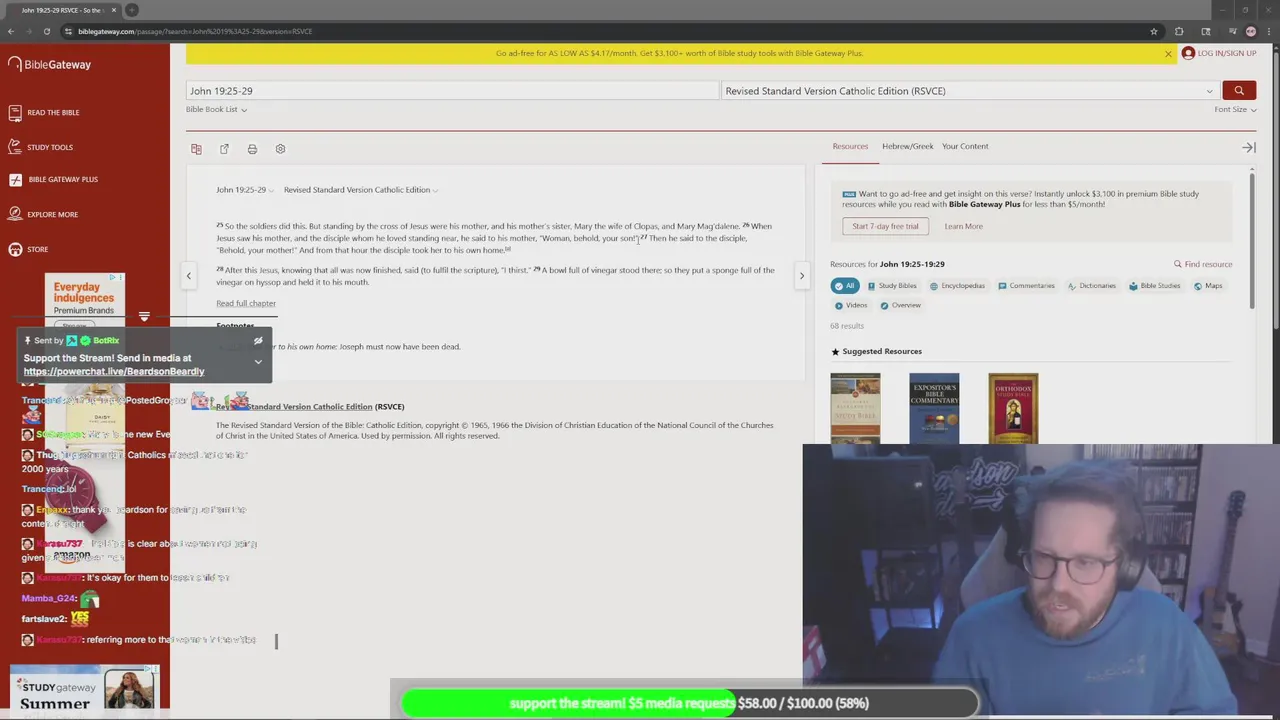
Task: Click the powerchat.live/BeardsonBeardly link
Action: point(114,372)
